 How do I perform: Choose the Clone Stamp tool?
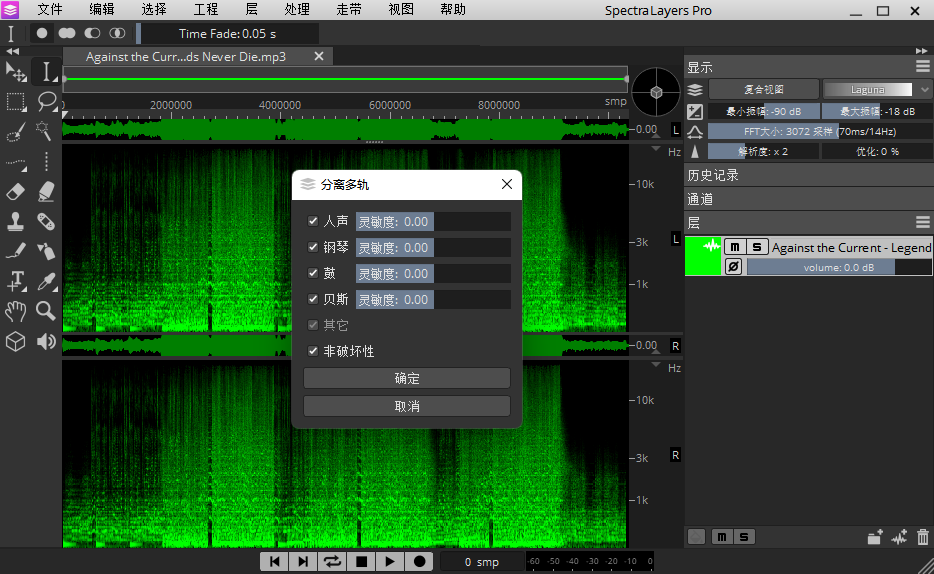pos(16,221)
